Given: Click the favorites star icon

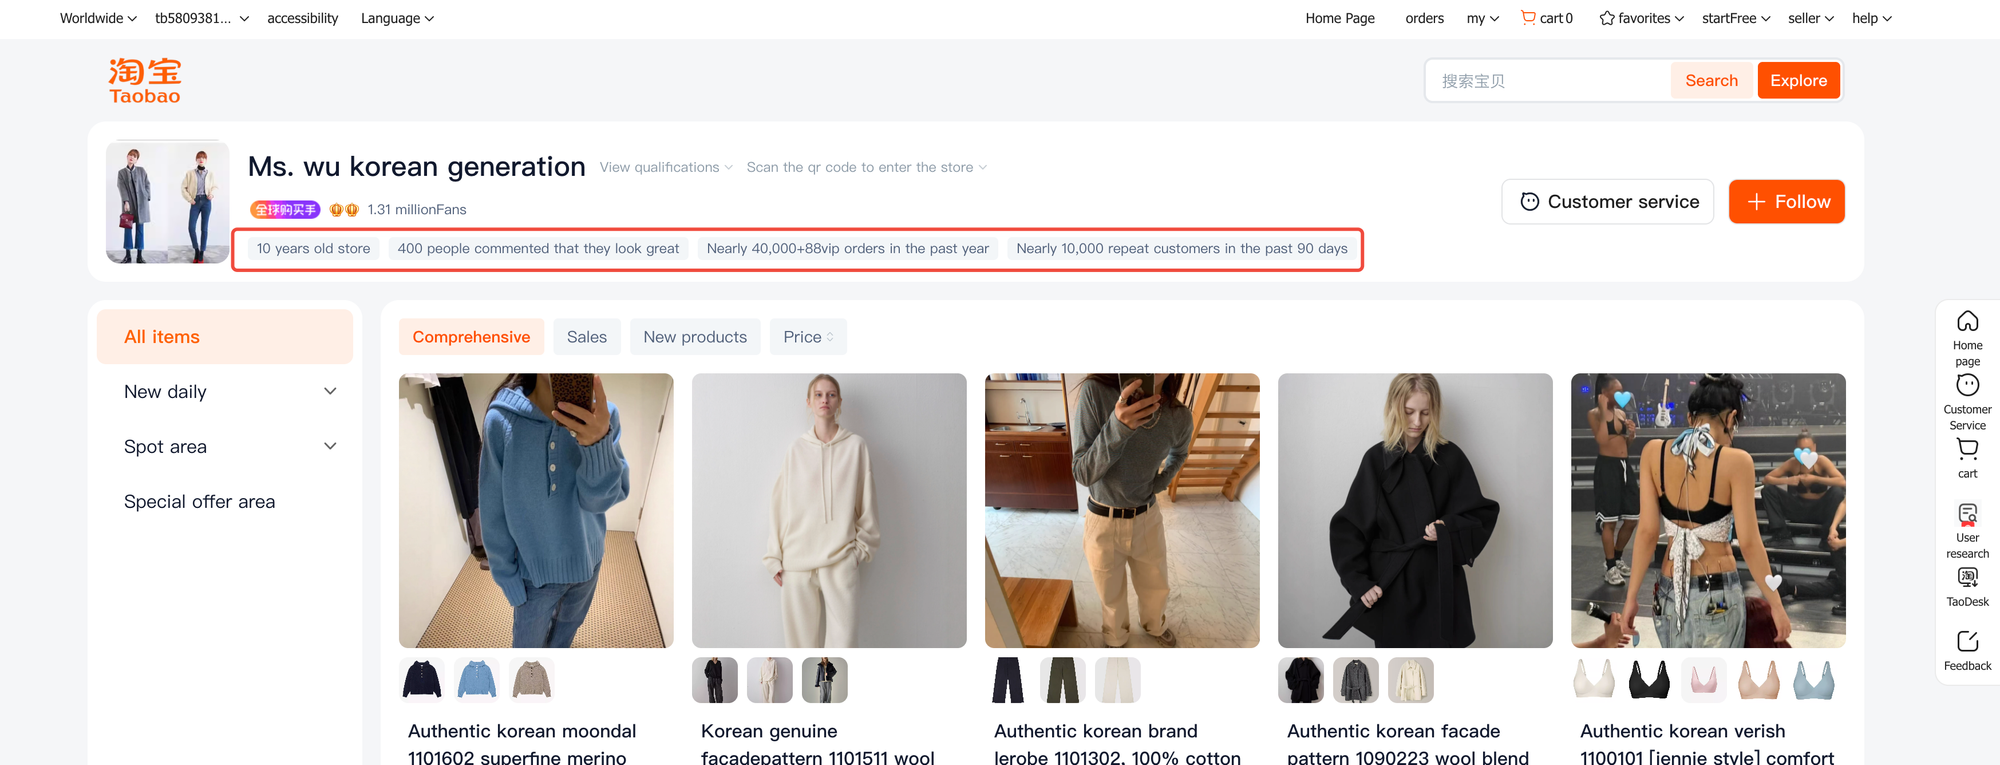Looking at the screenshot, I should [x=1606, y=18].
